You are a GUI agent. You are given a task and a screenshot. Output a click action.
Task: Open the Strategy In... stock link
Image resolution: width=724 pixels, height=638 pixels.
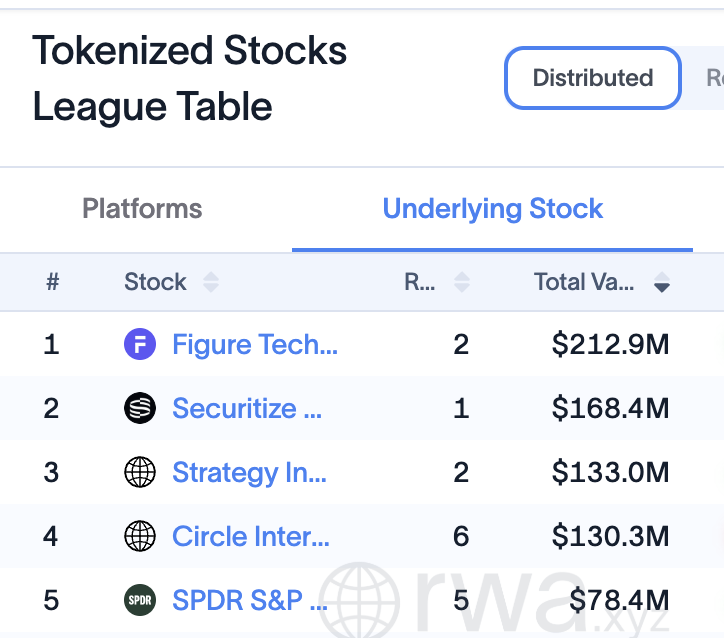pyautogui.click(x=249, y=473)
